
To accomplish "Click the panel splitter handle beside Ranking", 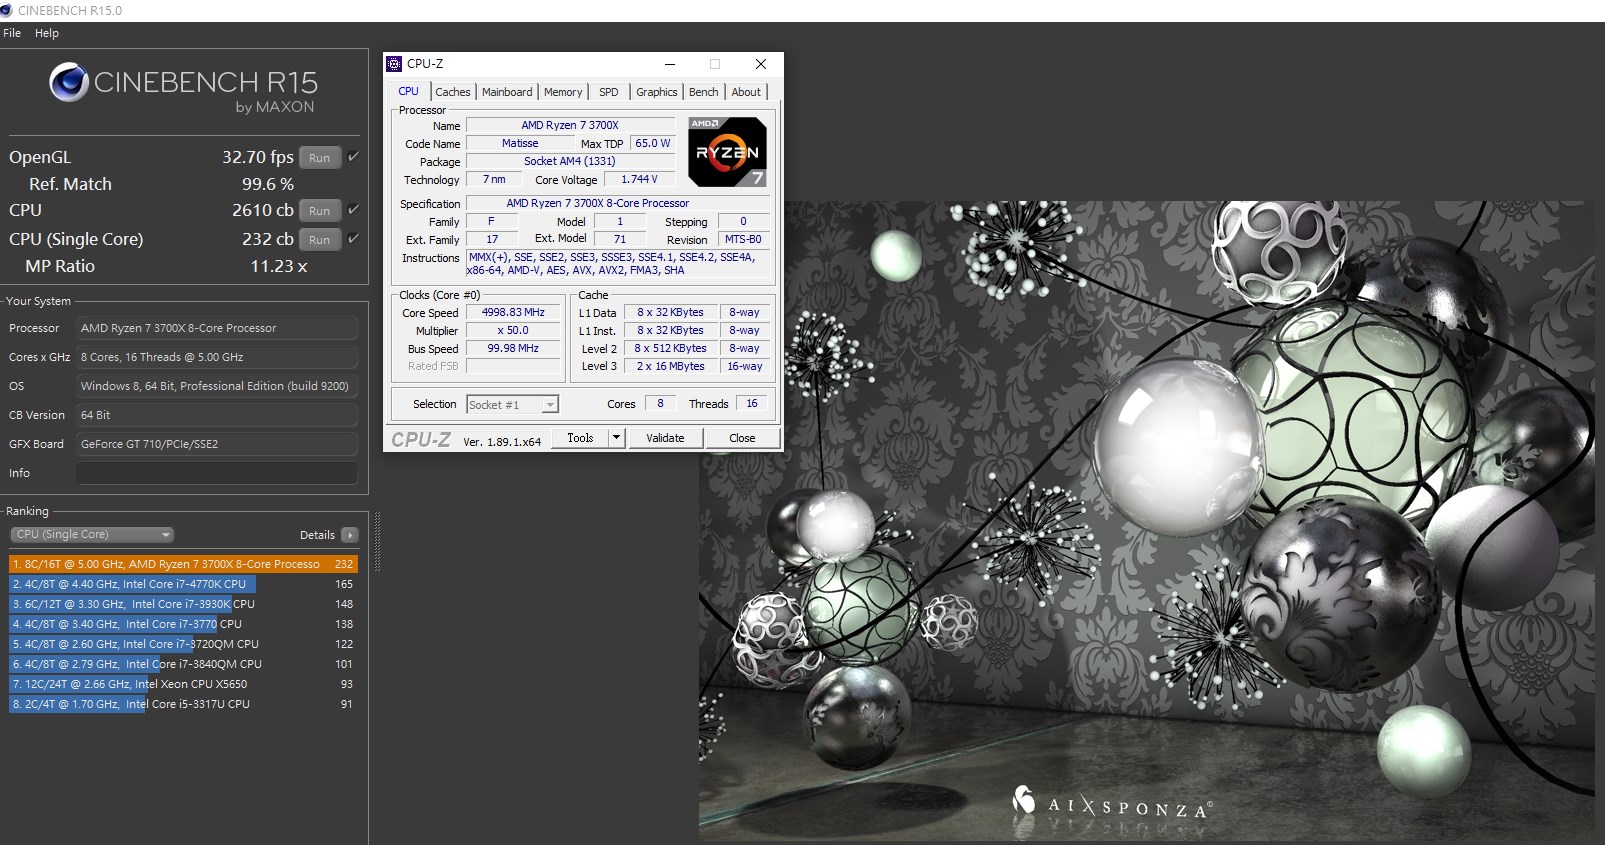I will coord(377,540).
